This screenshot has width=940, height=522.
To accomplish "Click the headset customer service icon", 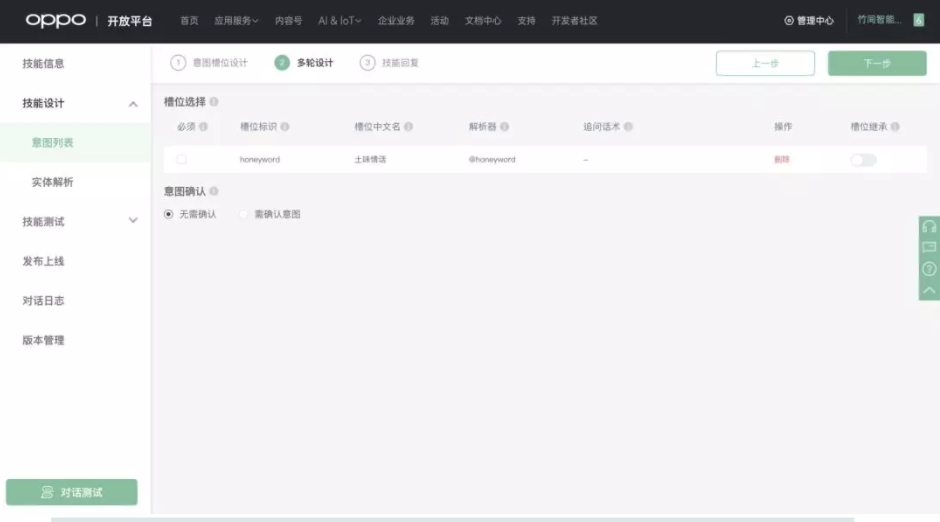I will [929, 227].
